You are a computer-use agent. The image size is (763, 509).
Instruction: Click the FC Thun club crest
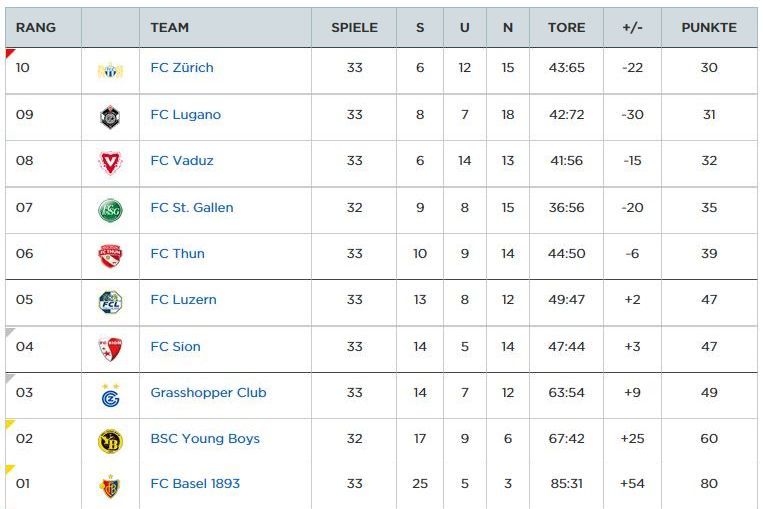point(110,256)
